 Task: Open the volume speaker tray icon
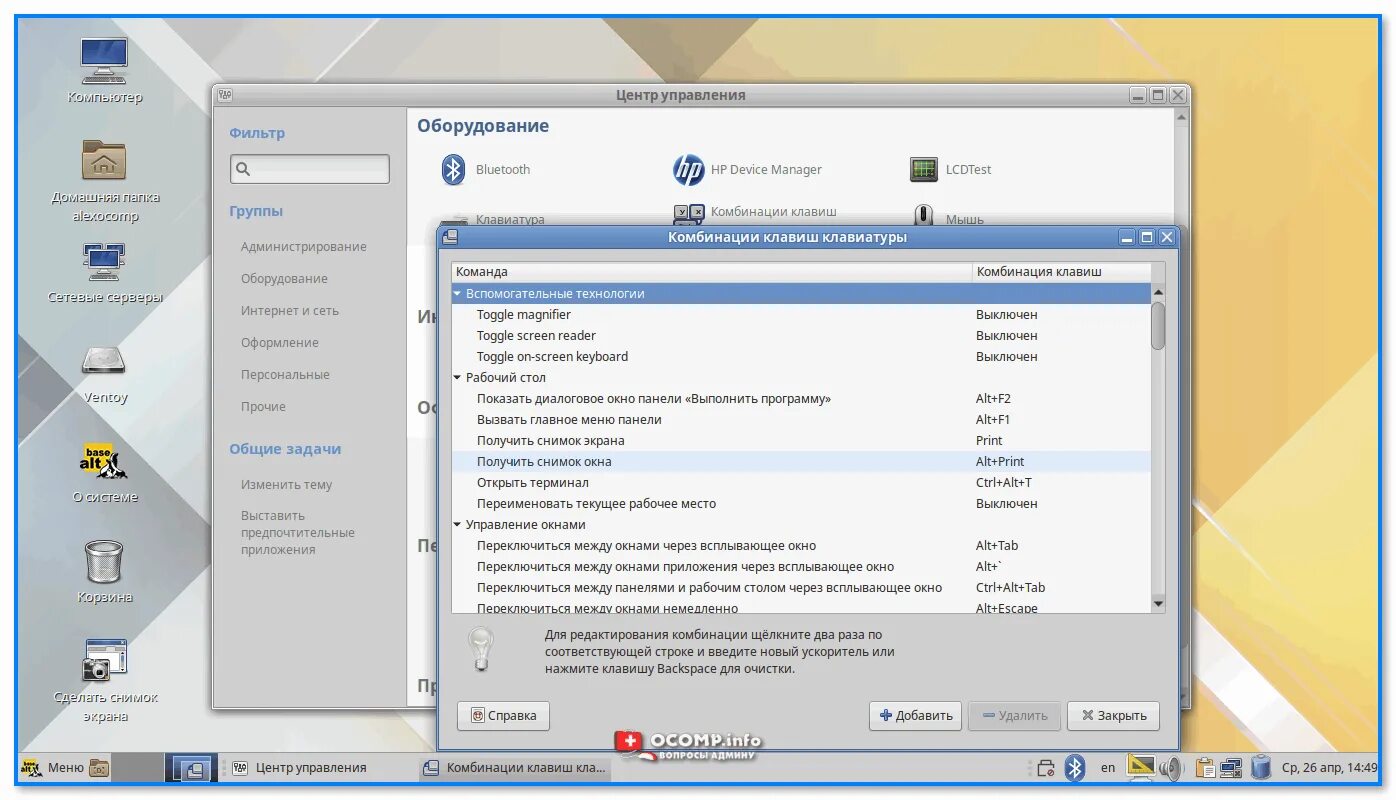[x=1170, y=768]
